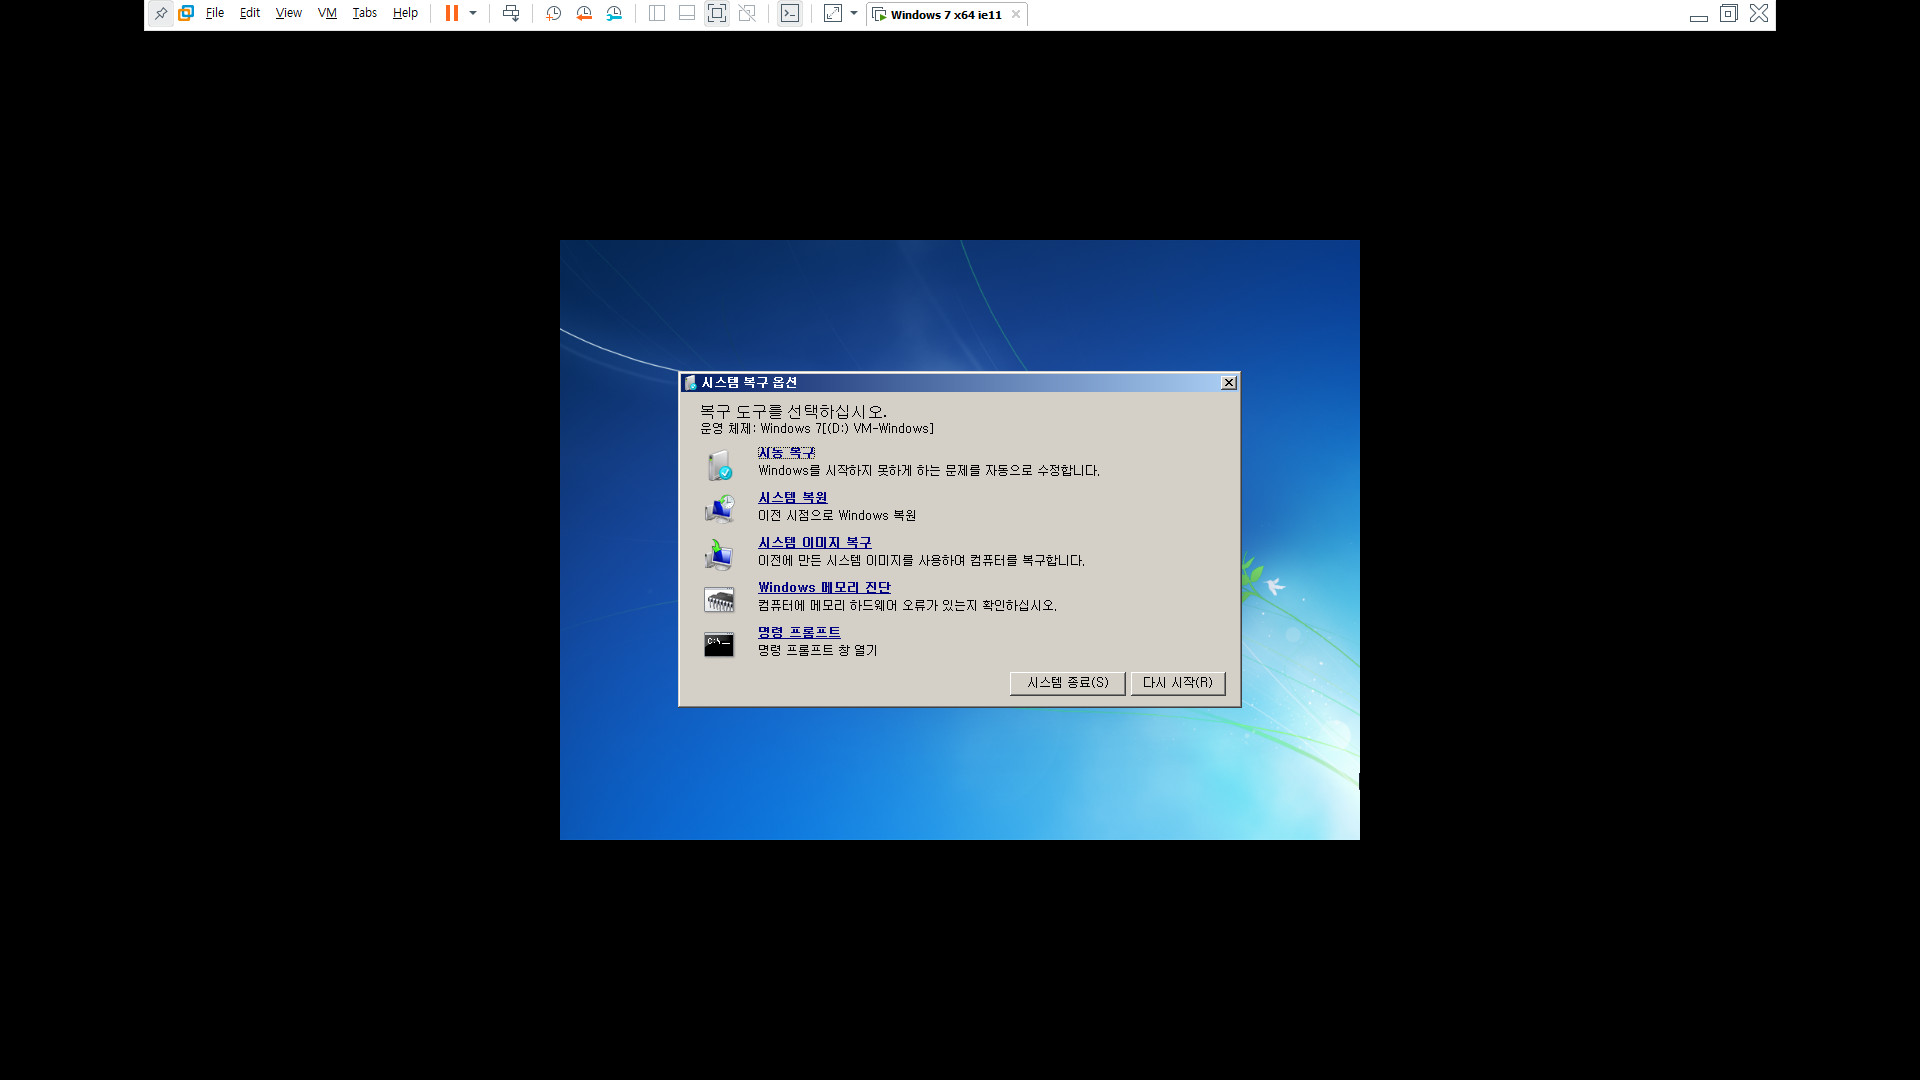Click the Unity mode icon
Viewport: 1920px width, 1080px height.
tap(747, 14)
